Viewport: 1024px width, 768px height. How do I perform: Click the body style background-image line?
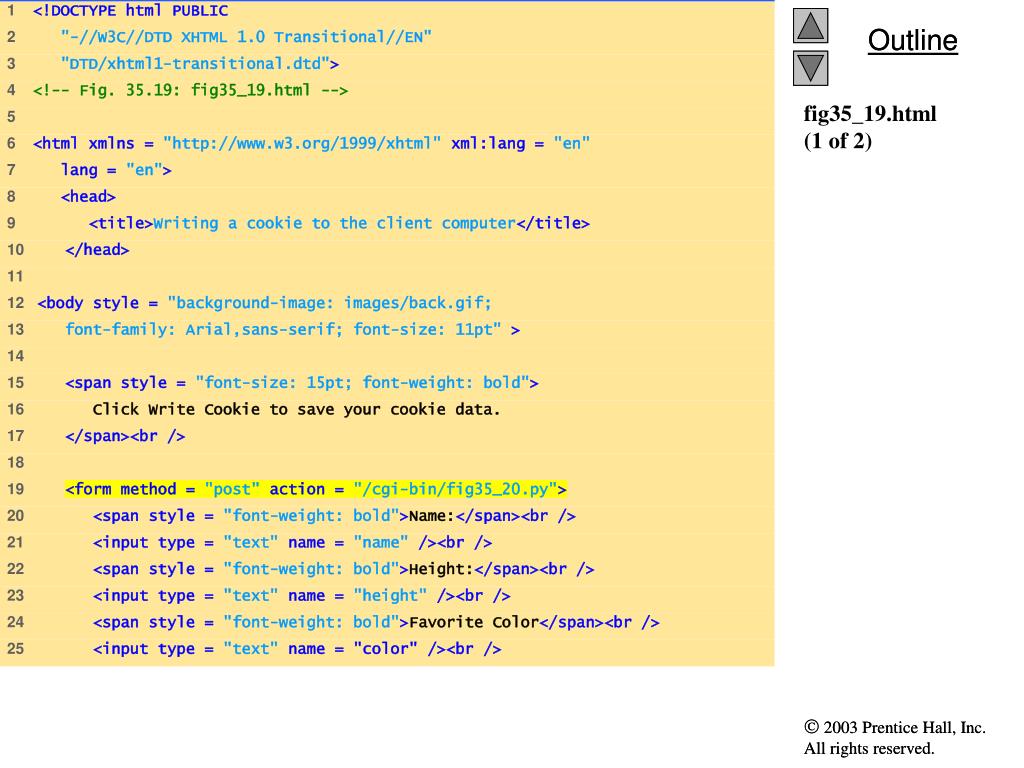(264, 303)
